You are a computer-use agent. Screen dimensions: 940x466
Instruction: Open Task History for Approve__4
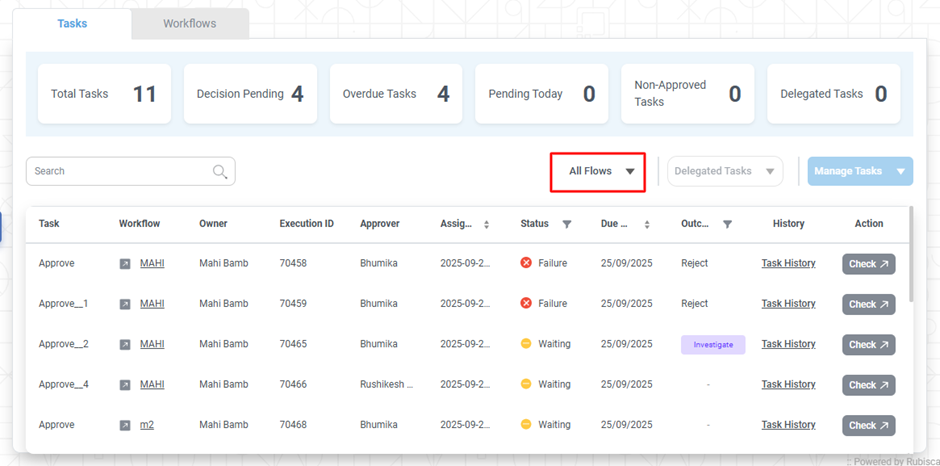(x=788, y=385)
